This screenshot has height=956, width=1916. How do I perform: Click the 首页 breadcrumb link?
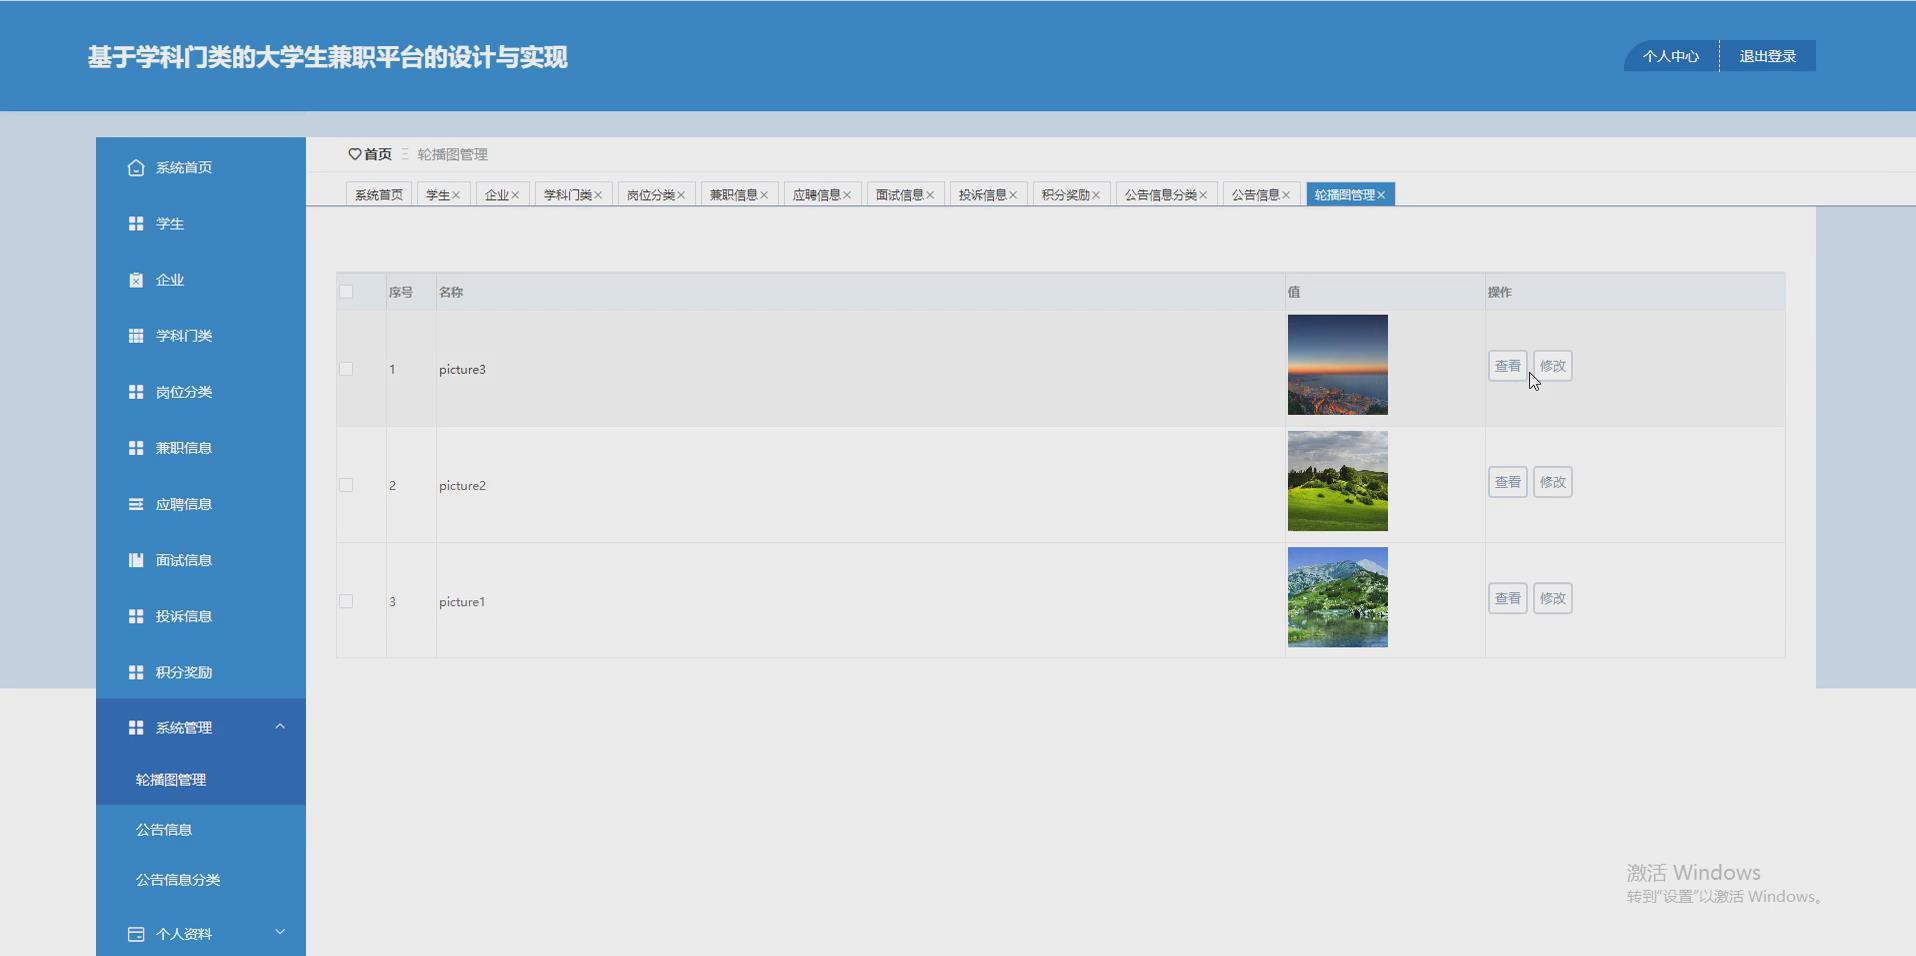point(378,154)
